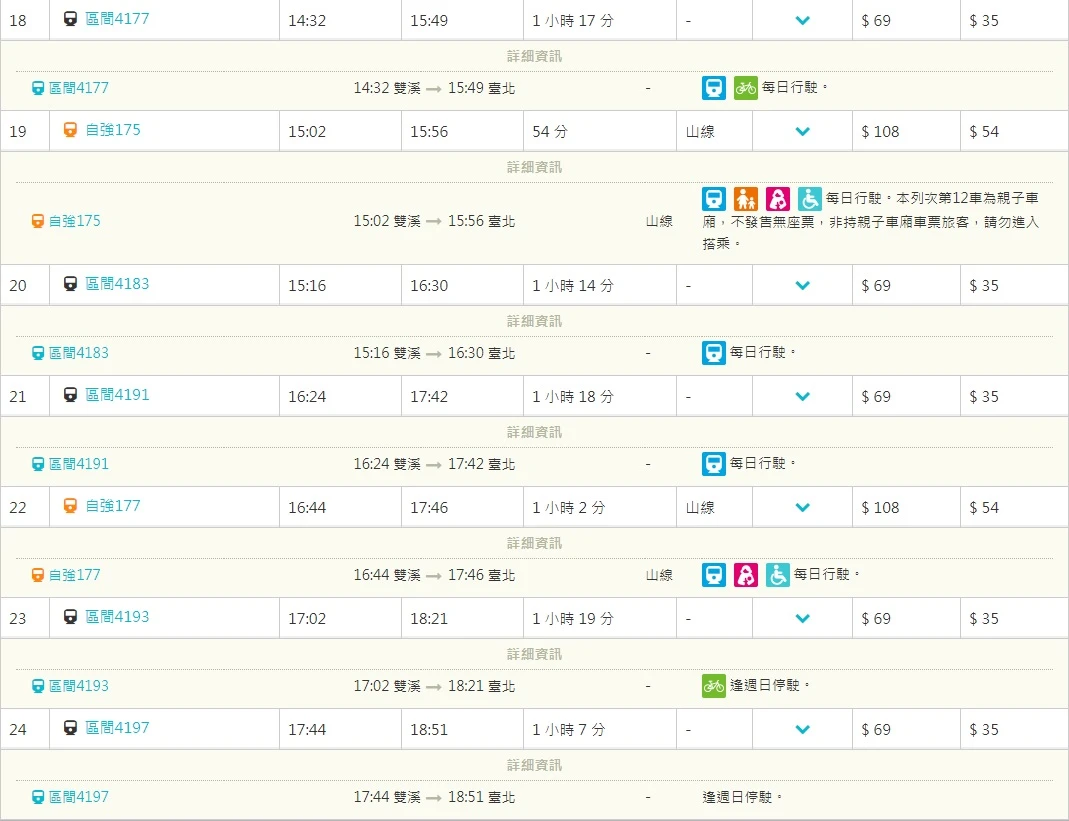Select the $ 54 fare in row 22
Viewport: 1069px width, 821px height.
(984, 508)
